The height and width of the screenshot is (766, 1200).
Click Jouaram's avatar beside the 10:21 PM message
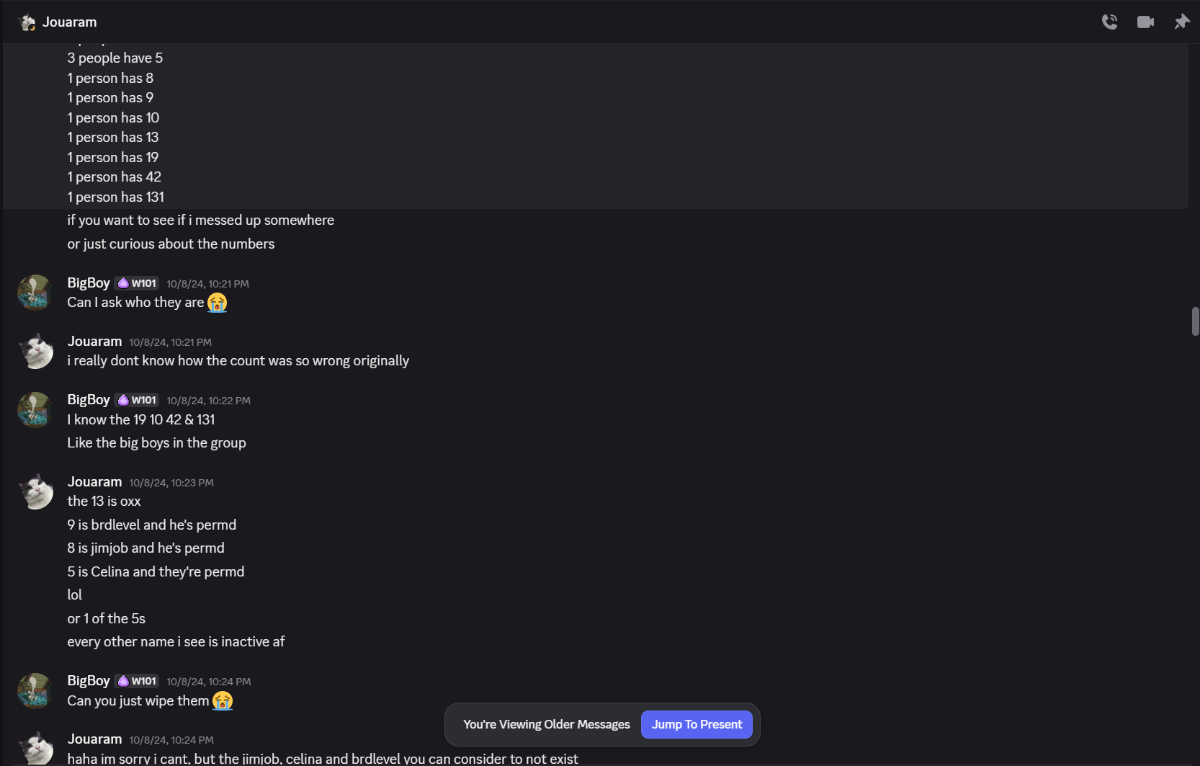tap(35, 350)
